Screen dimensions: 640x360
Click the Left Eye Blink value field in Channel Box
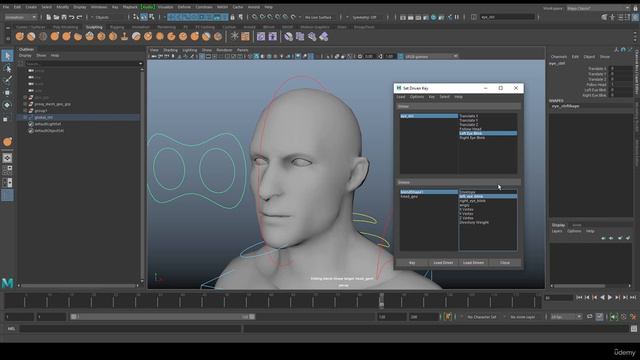620,90
